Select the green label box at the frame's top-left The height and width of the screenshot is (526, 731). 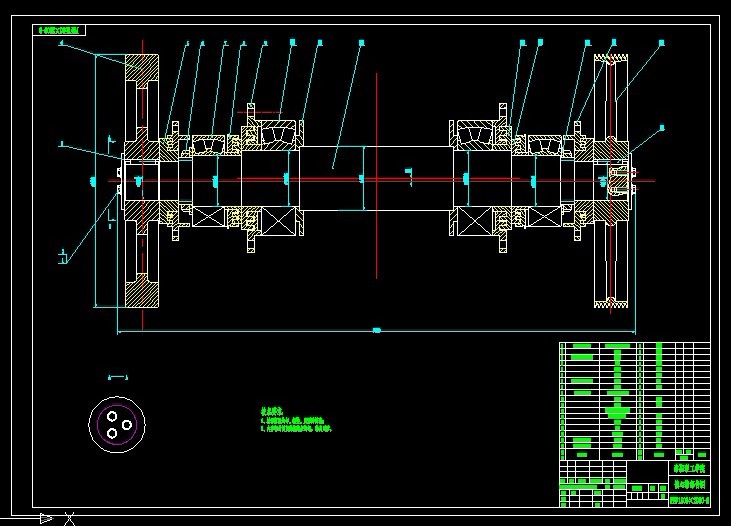(x=59, y=30)
